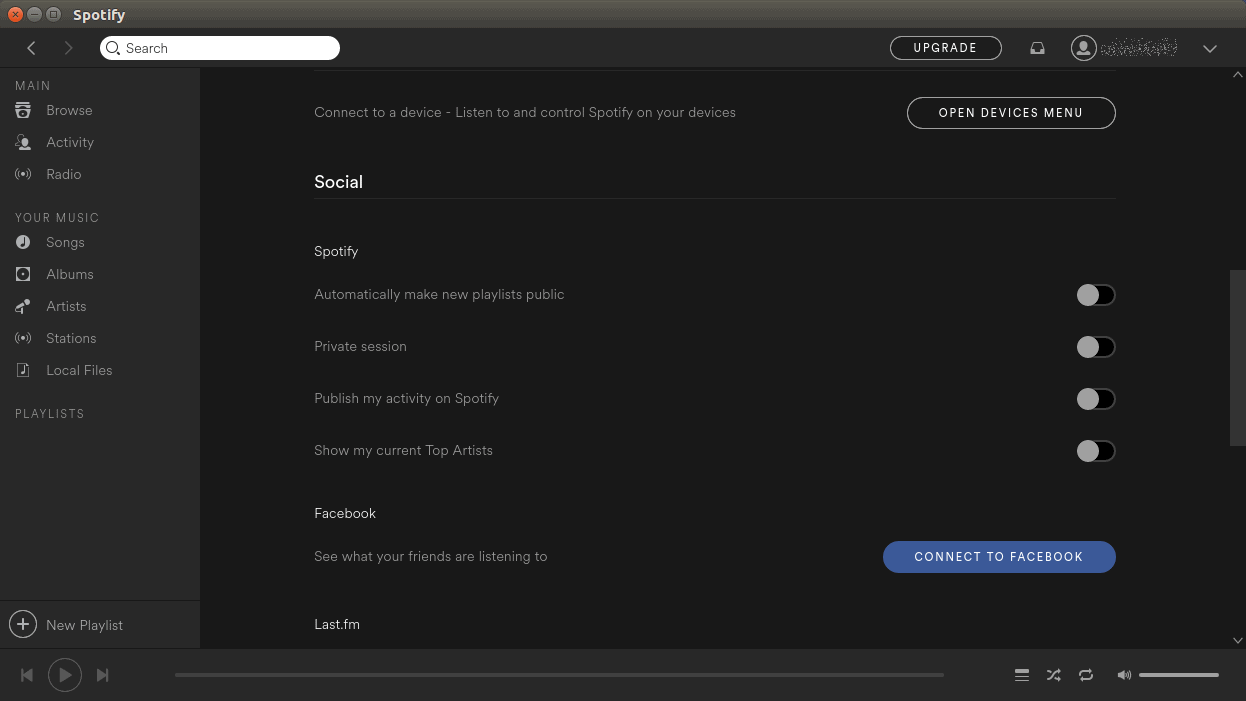The width and height of the screenshot is (1246, 701).
Task: Enable Show my current Top Artists
Action: click(1095, 451)
